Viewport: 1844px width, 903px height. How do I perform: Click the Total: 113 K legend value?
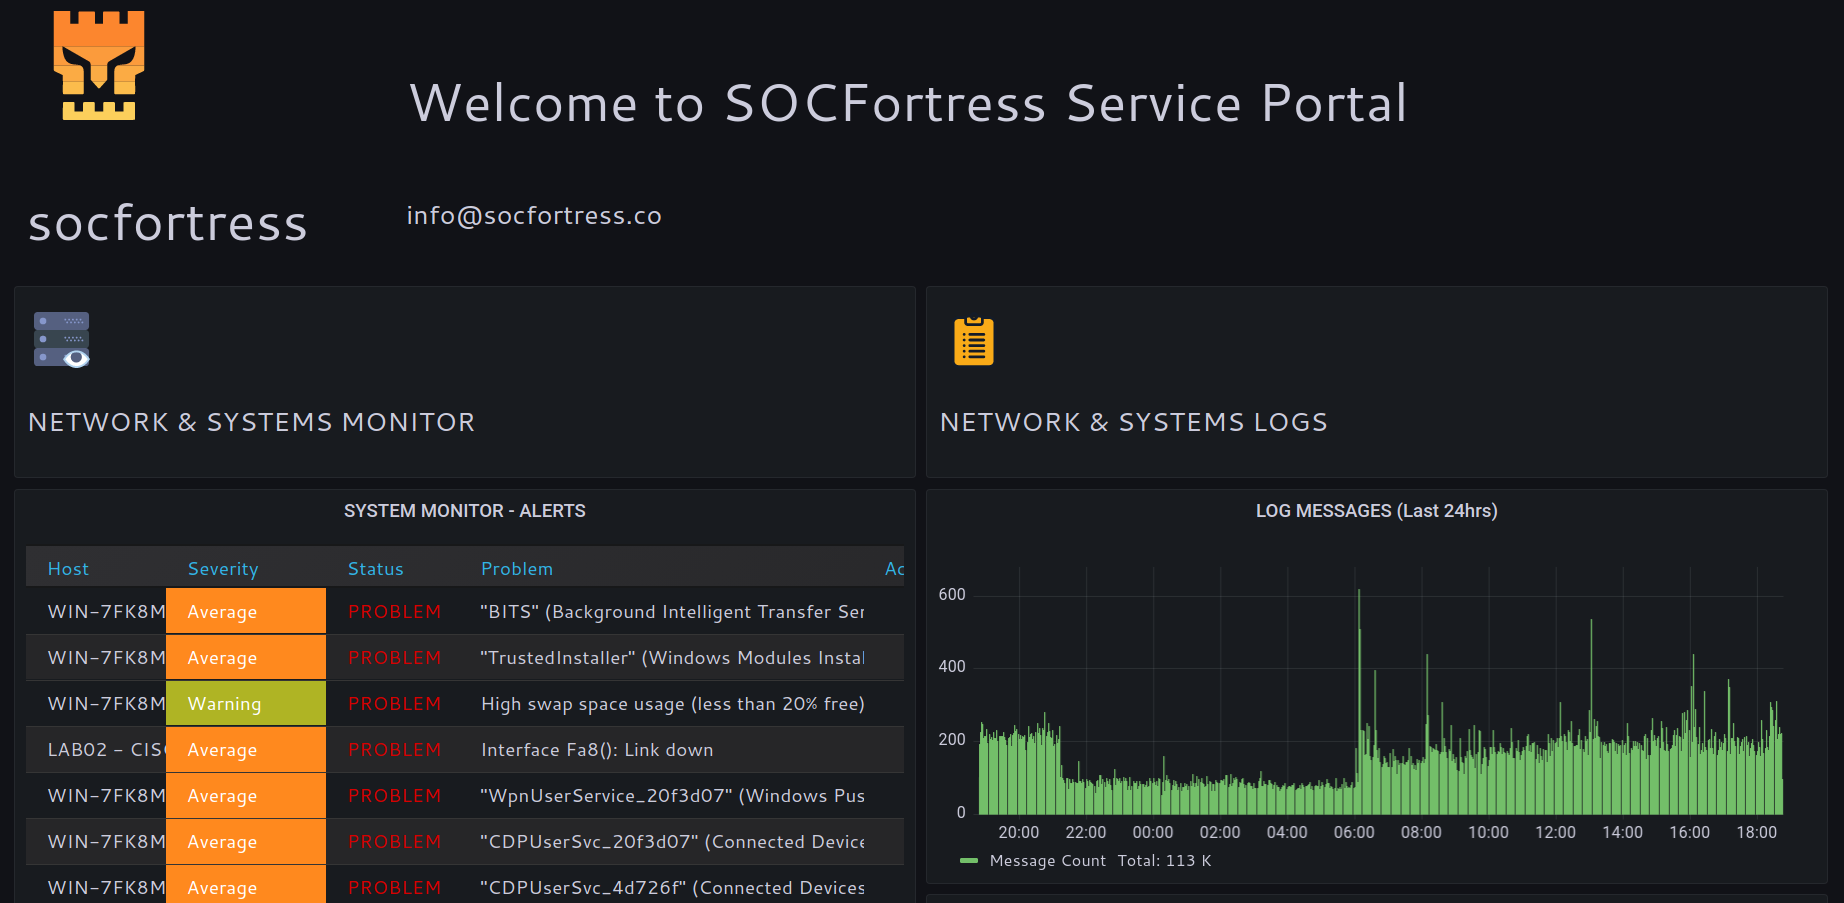point(1164,861)
